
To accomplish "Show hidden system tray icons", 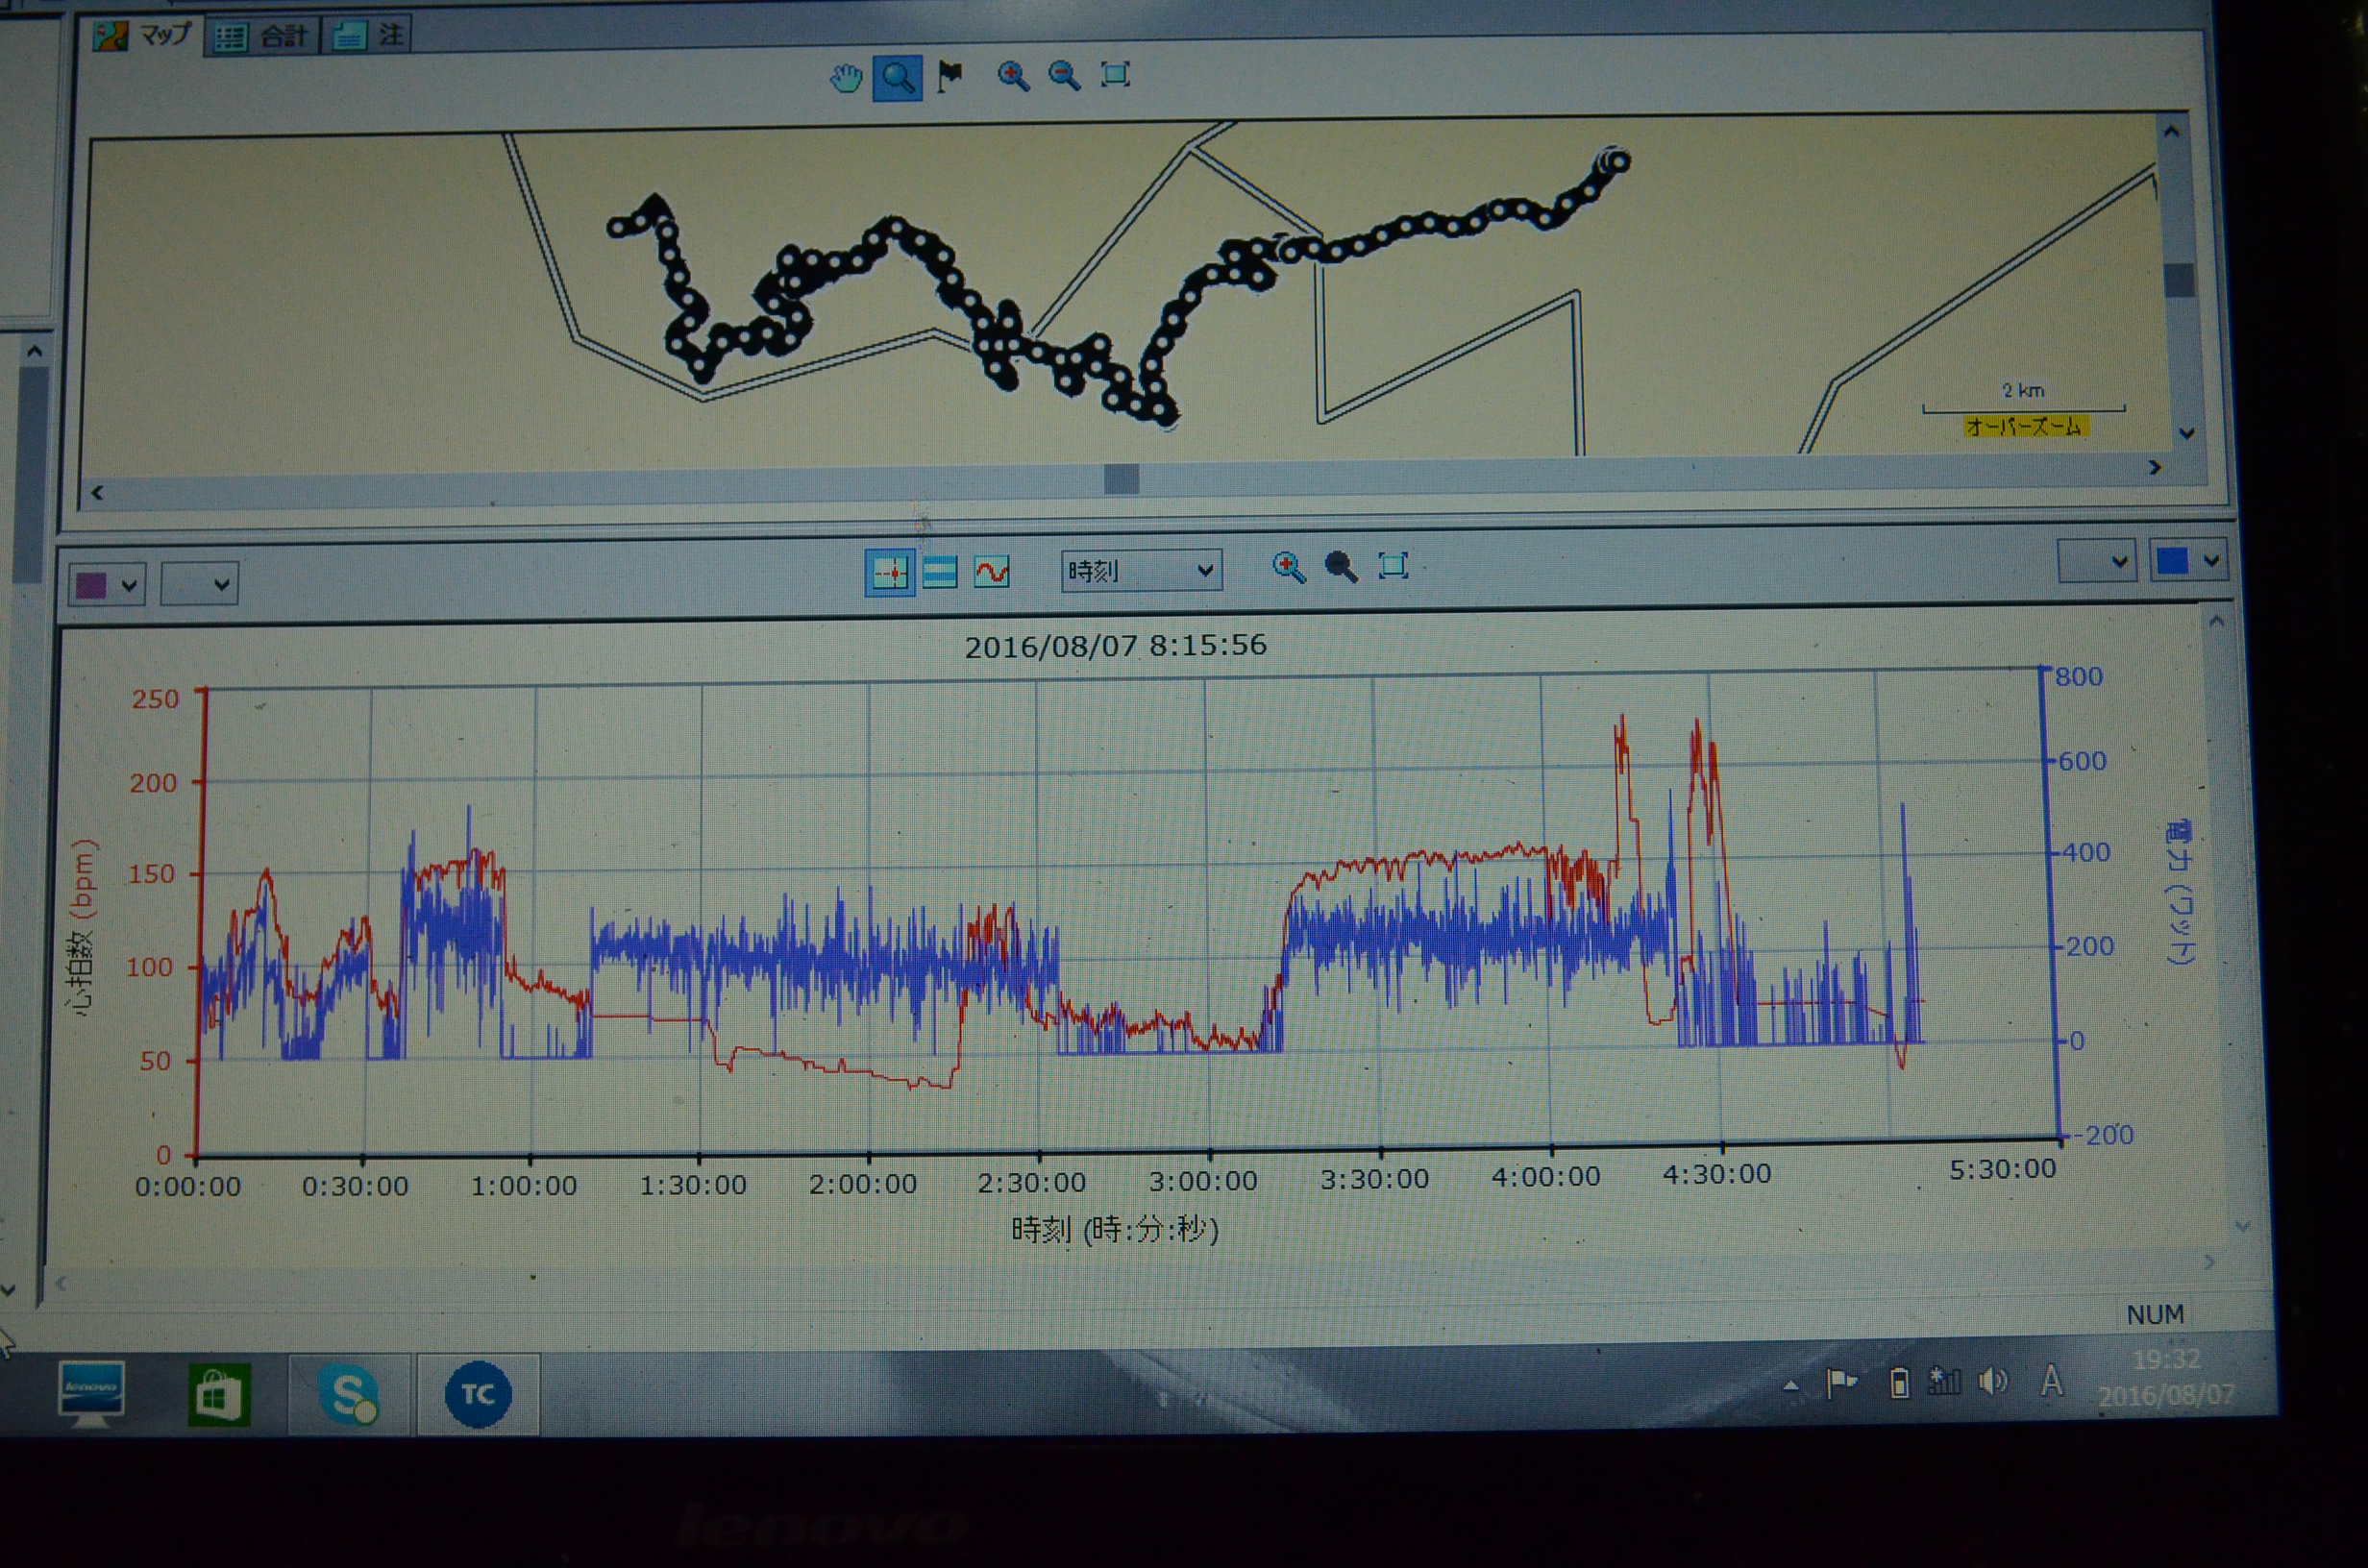I will tap(1791, 1386).
